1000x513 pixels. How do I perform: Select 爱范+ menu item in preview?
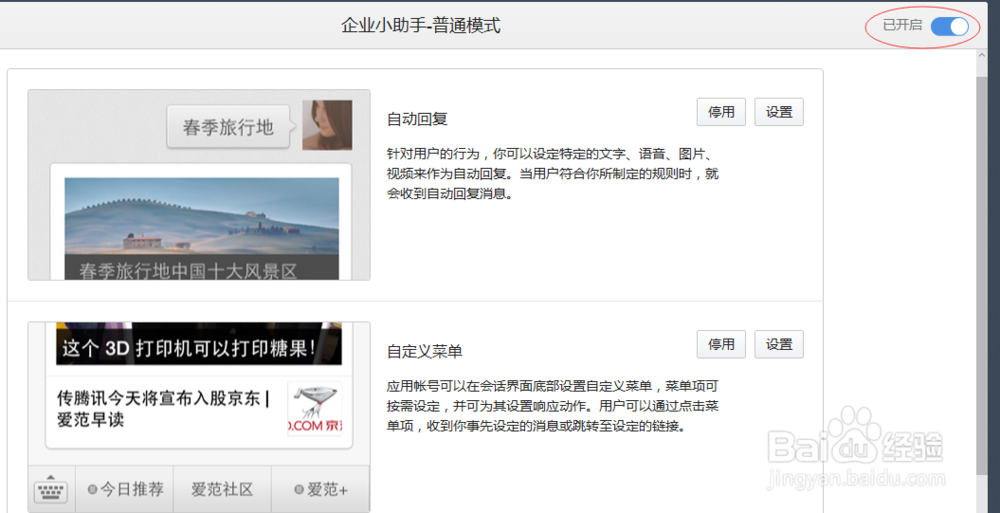321,490
